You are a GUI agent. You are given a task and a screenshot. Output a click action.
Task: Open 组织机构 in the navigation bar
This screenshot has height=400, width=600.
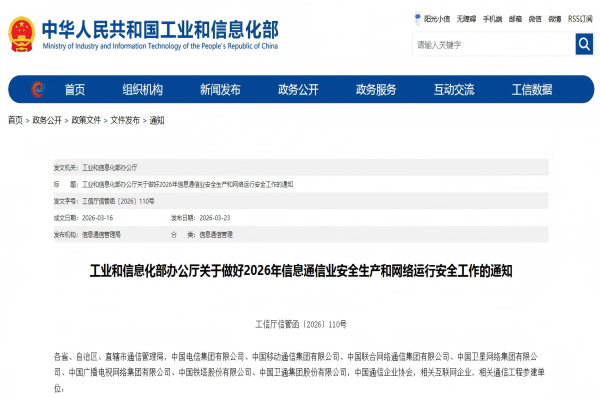pyautogui.click(x=142, y=89)
